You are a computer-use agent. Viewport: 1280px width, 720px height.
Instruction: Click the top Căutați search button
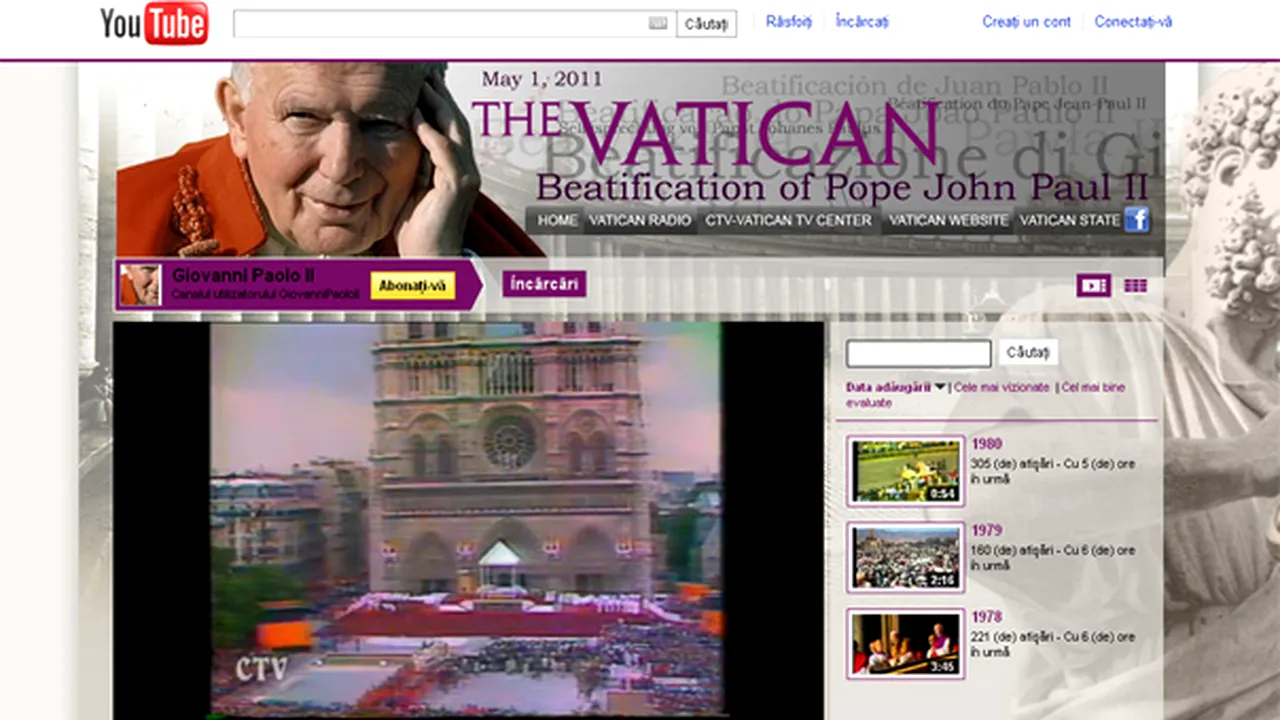707,23
